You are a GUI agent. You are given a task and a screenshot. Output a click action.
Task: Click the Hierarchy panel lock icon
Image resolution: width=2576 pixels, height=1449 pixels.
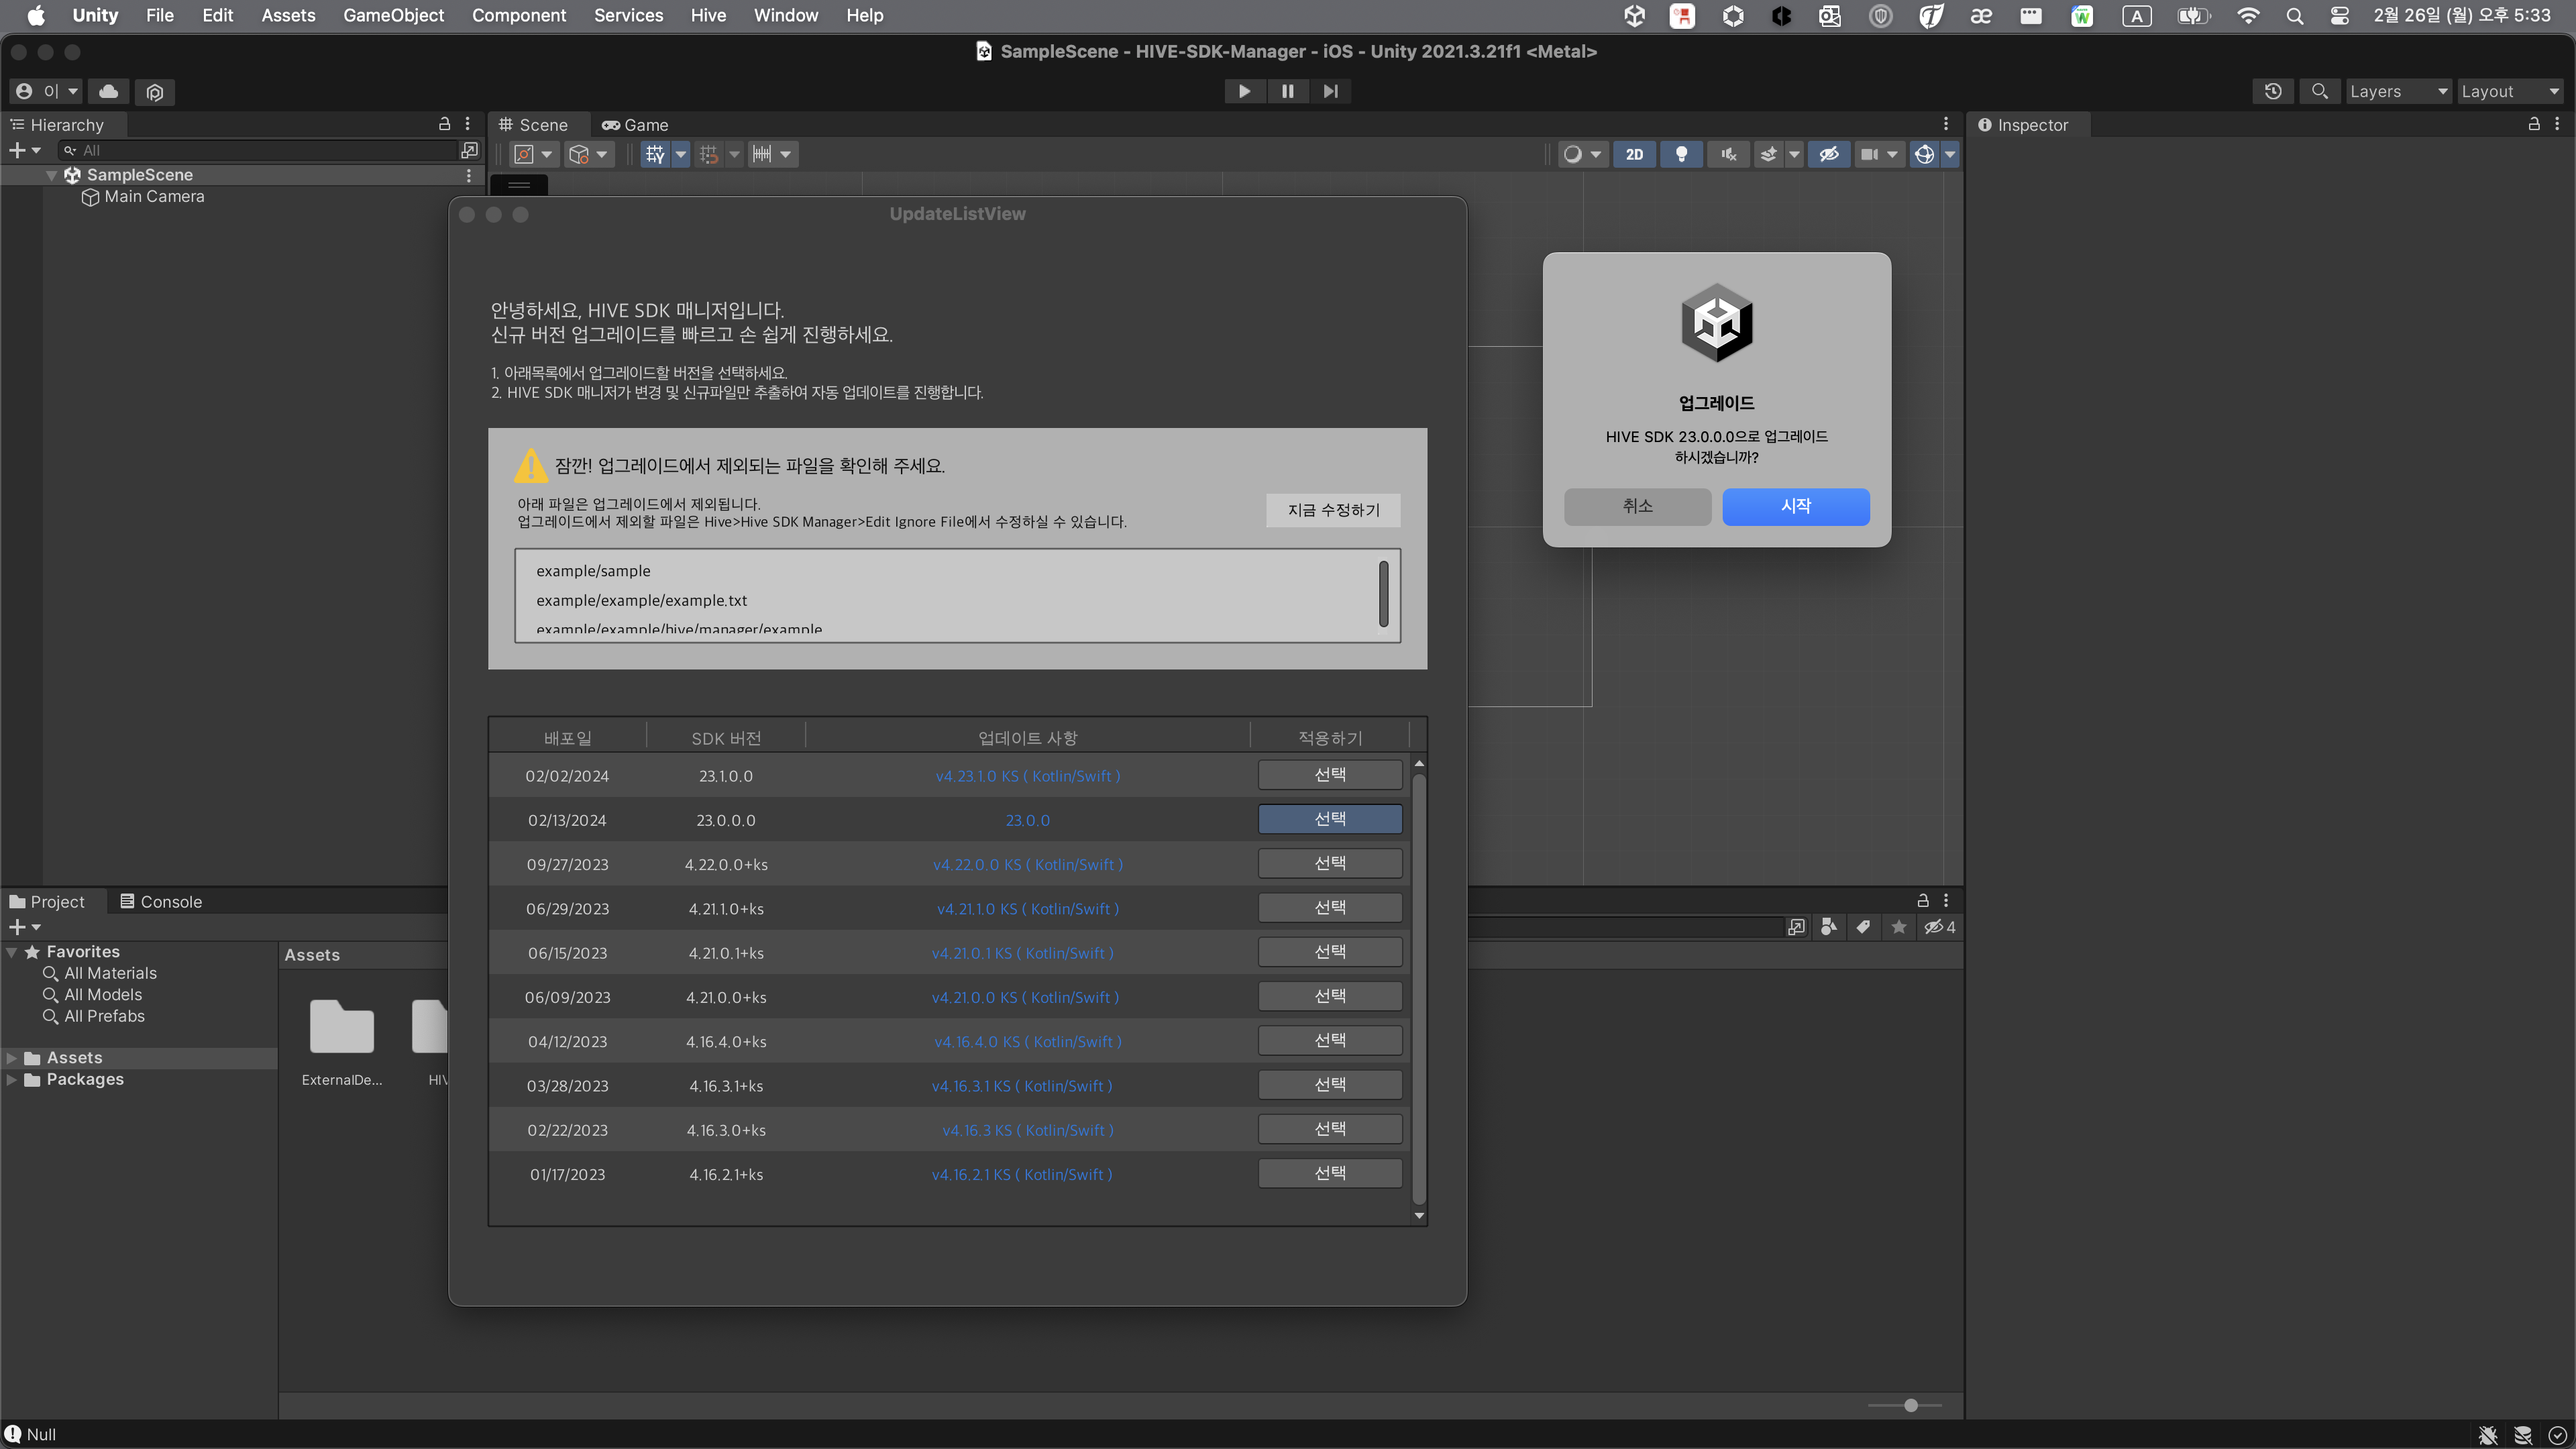[444, 124]
